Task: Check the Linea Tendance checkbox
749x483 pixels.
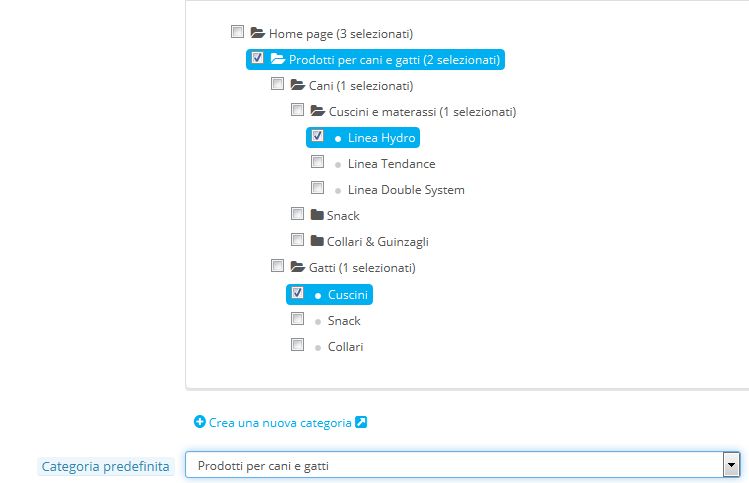Action: (x=317, y=161)
